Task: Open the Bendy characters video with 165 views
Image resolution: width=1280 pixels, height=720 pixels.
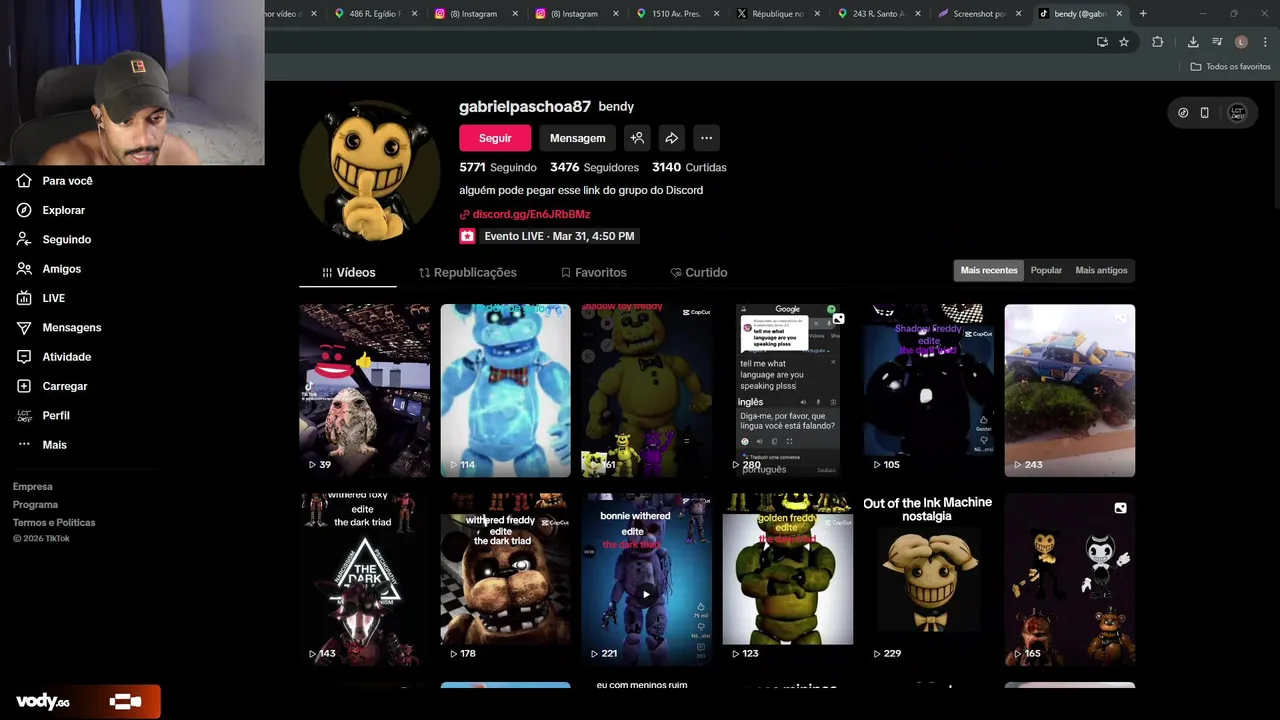Action: [x=1070, y=579]
